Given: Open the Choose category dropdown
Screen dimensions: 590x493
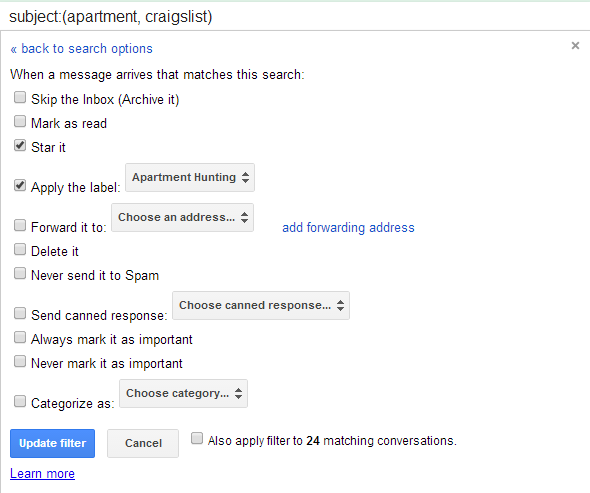Looking at the screenshot, I should (x=183, y=393).
